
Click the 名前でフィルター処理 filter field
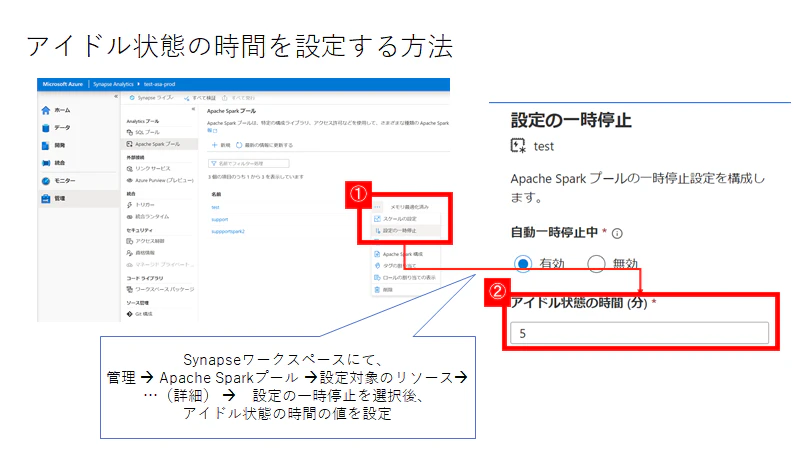point(248,163)
